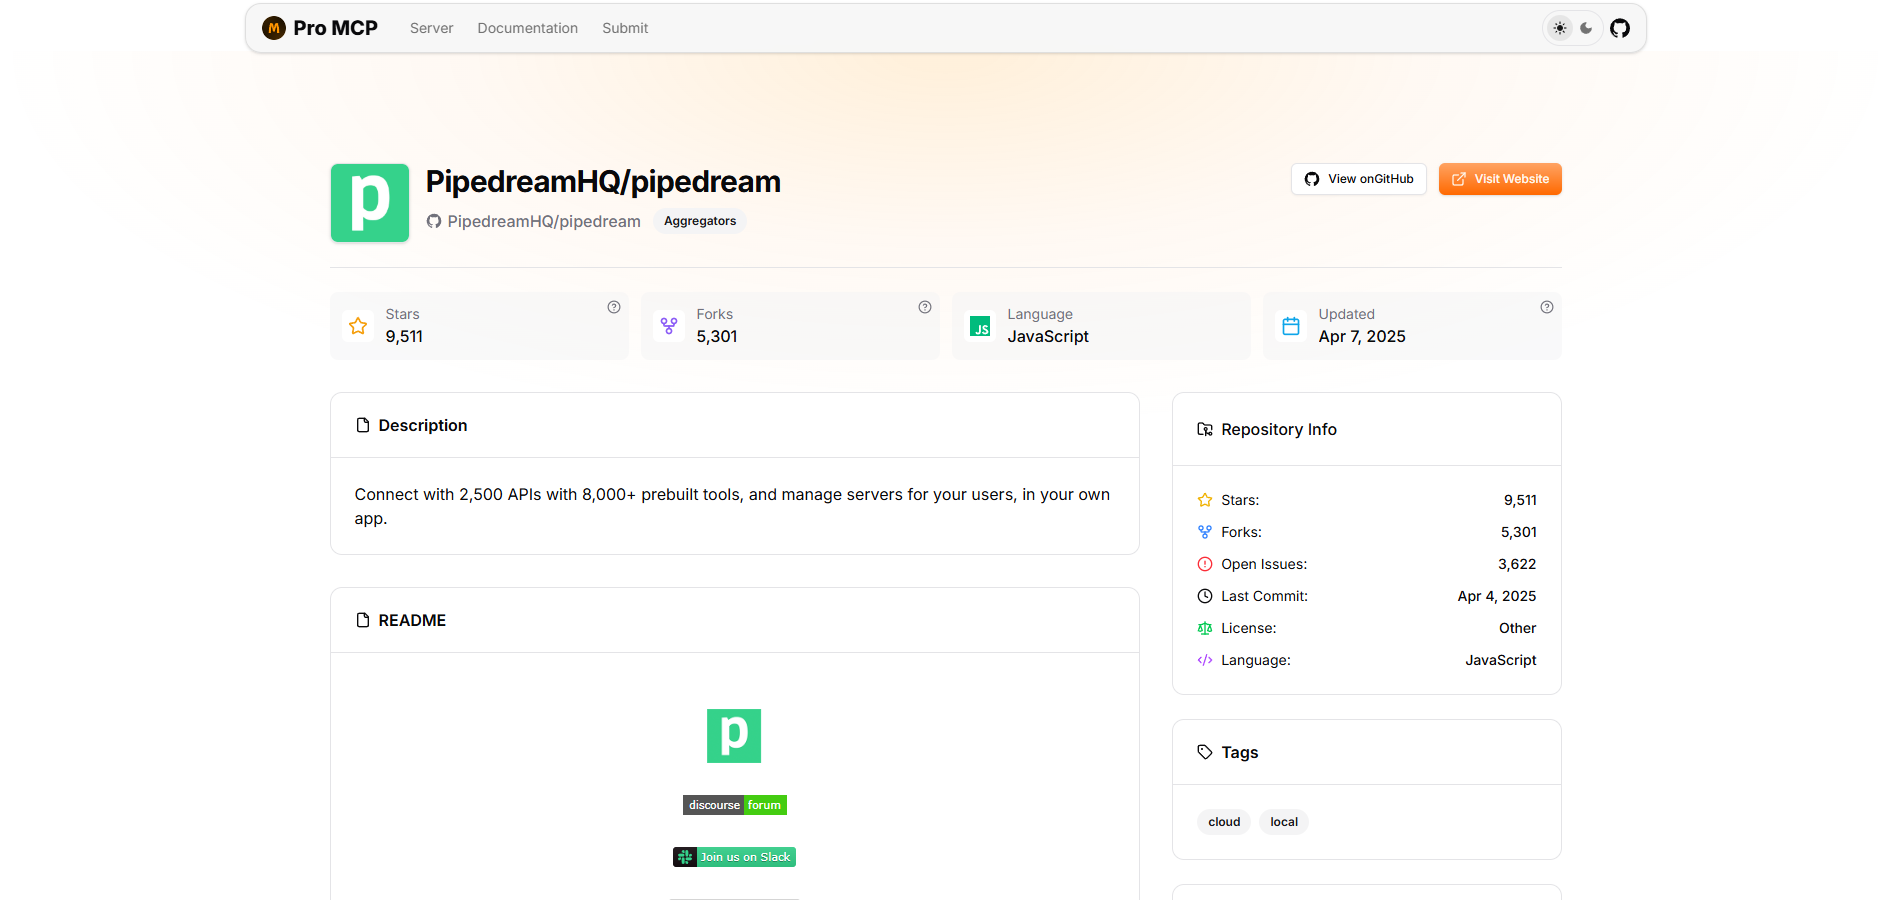Click the description text about 2,500 APIs
The width and height of the screenshot is (1892, 900).
[x=732, y=506]
